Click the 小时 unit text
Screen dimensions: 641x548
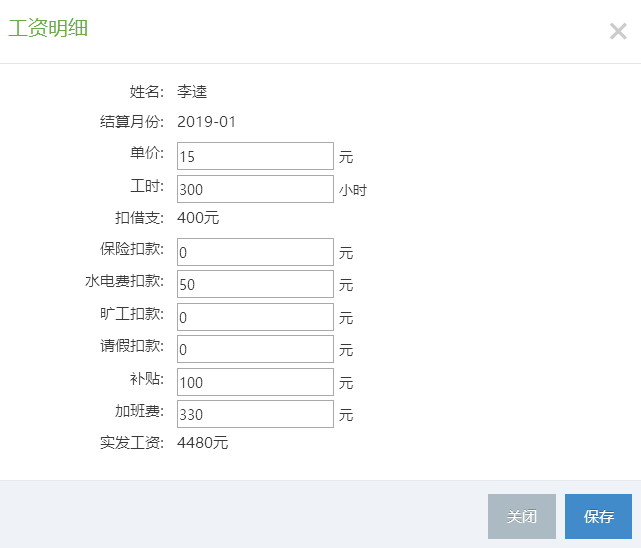[353, 190]
